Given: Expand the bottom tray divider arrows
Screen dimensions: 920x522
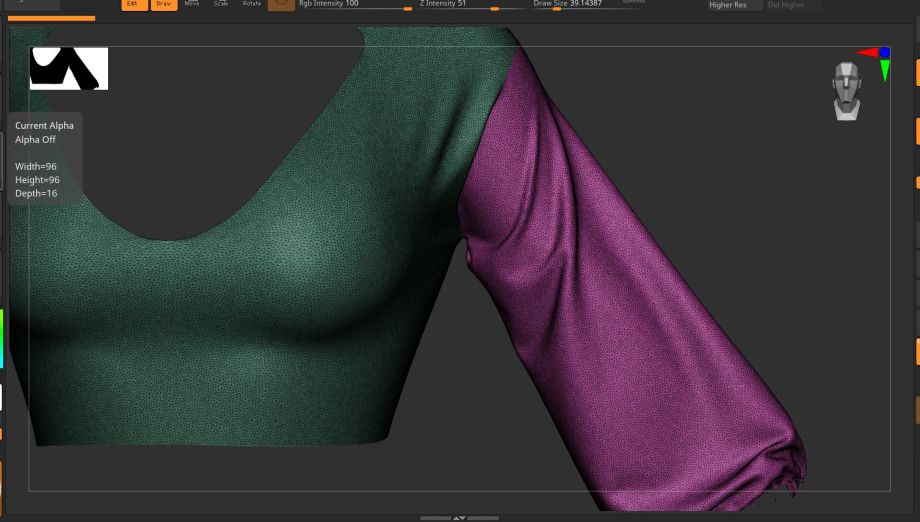Looking at the screenshot, I should pyautogui.click(x=459, y=518).
